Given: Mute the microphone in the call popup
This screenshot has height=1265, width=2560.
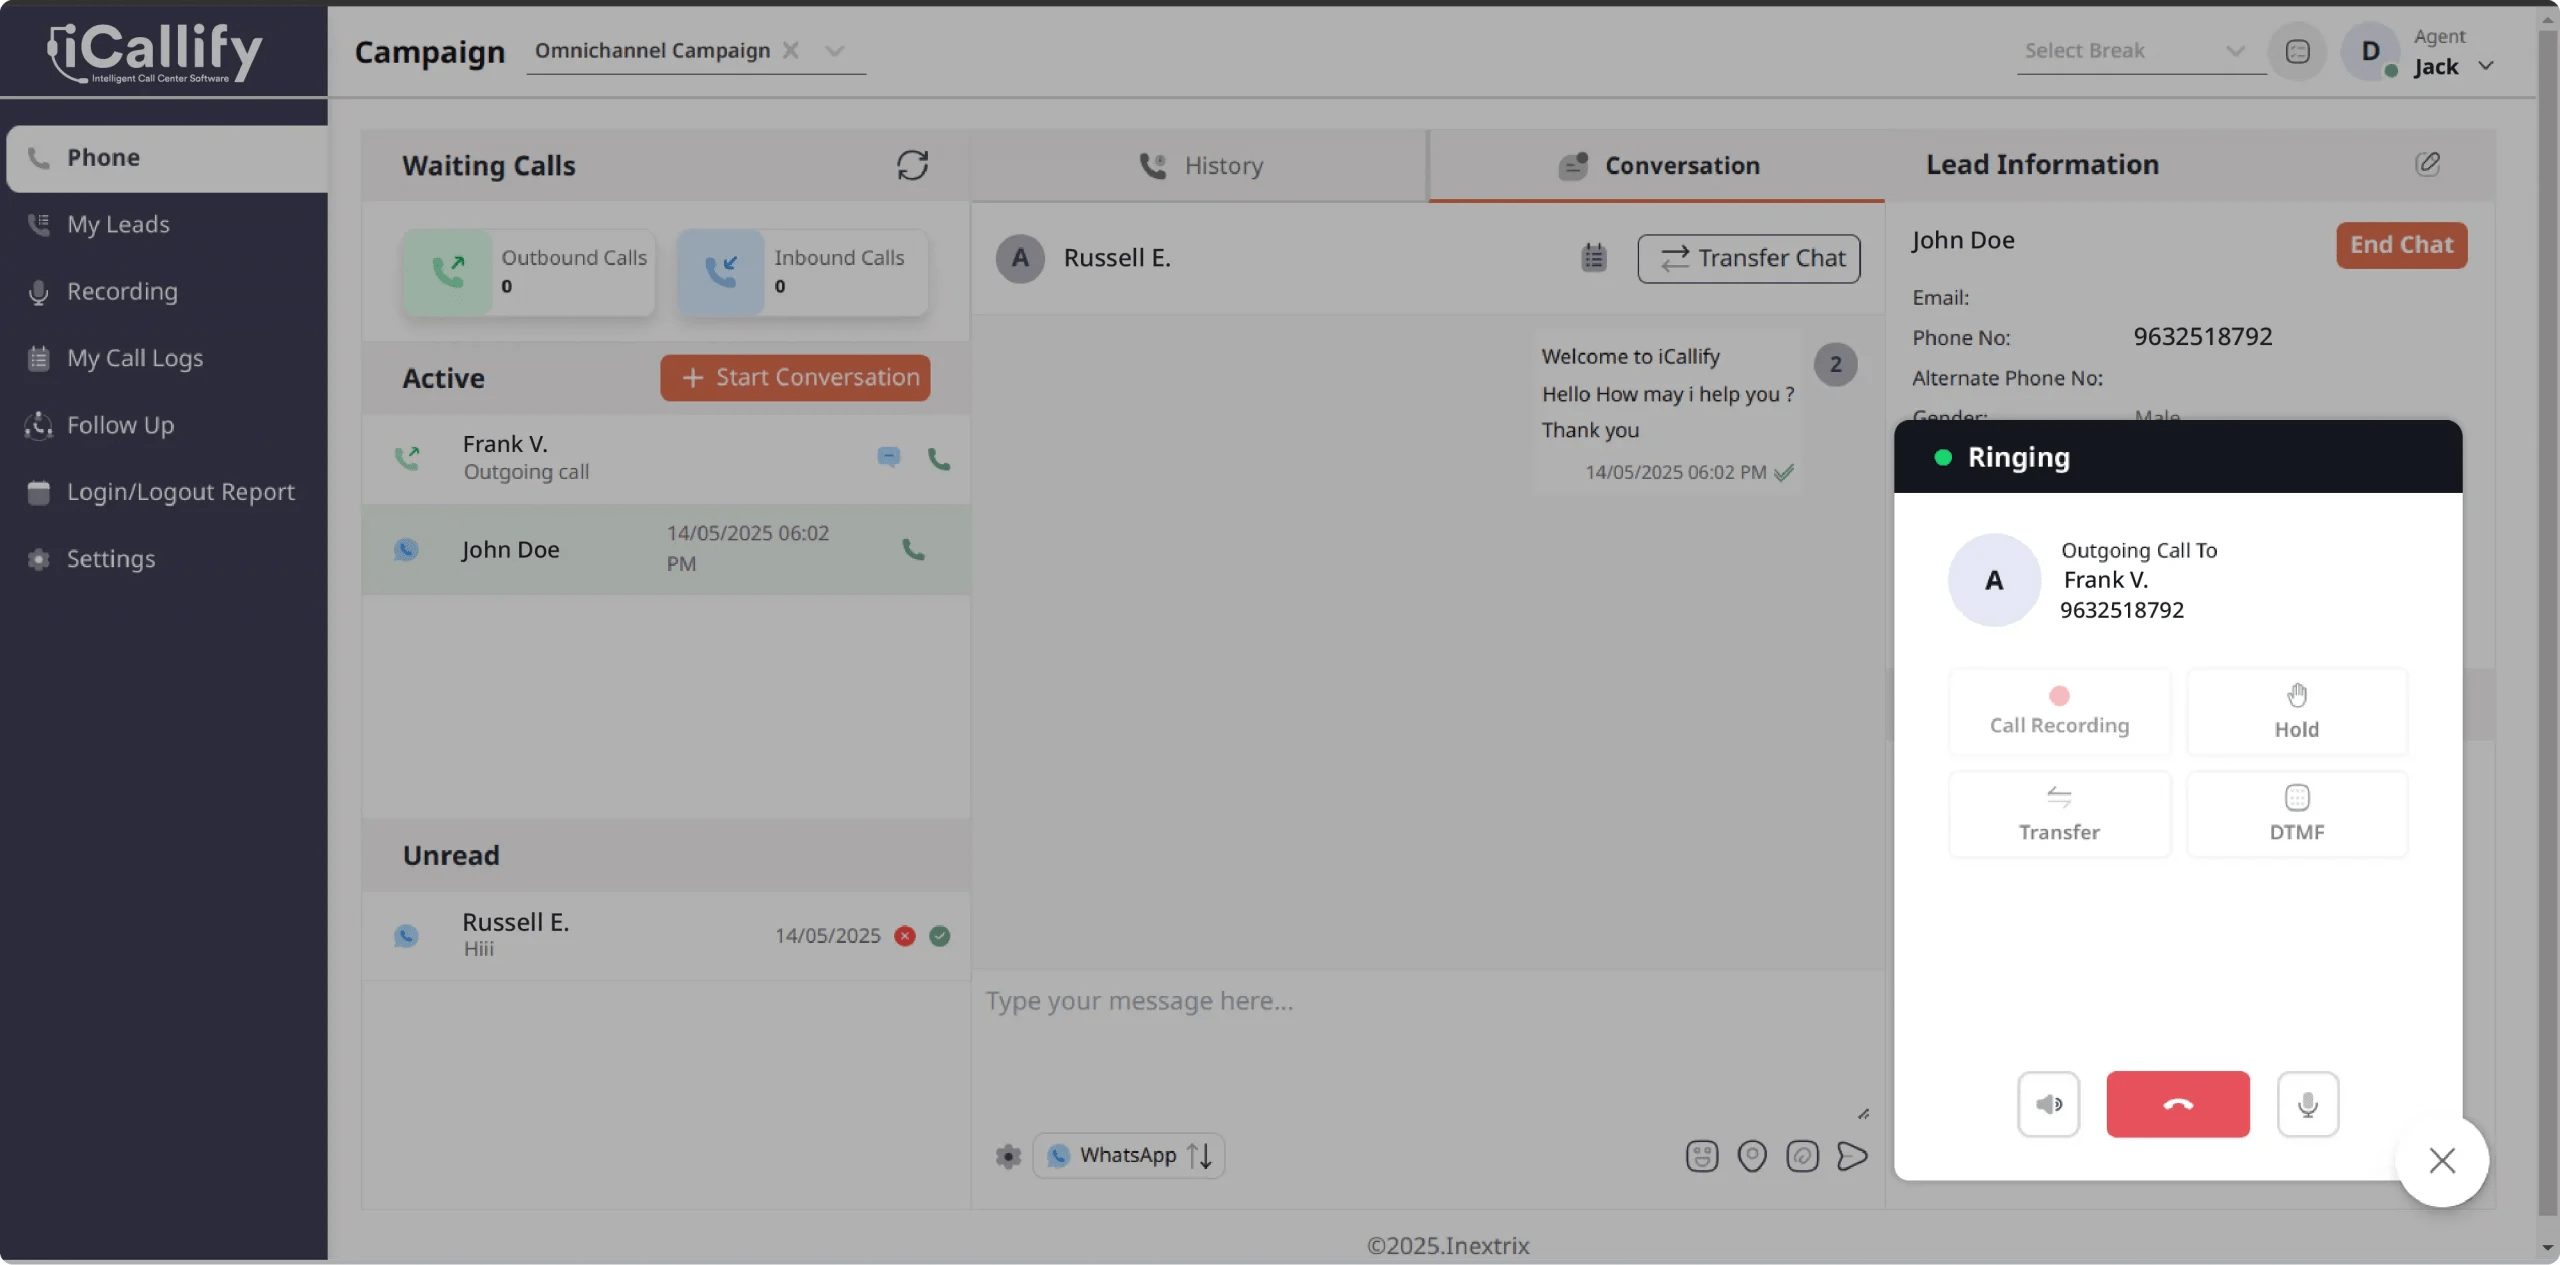Looking at the screenshot, I should (x=2307, y=1104).
